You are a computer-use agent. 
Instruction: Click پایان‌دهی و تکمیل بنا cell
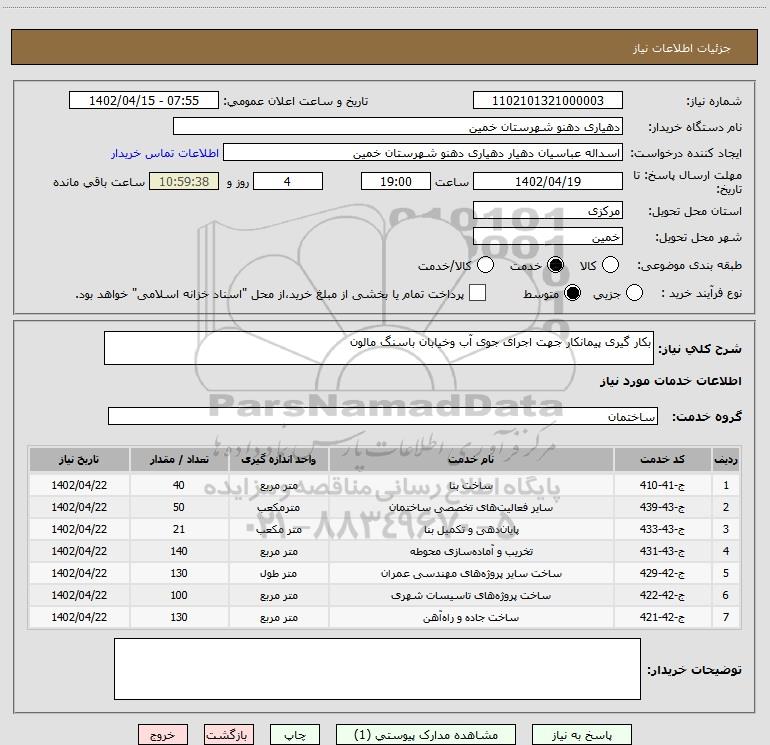pos(471,529)
